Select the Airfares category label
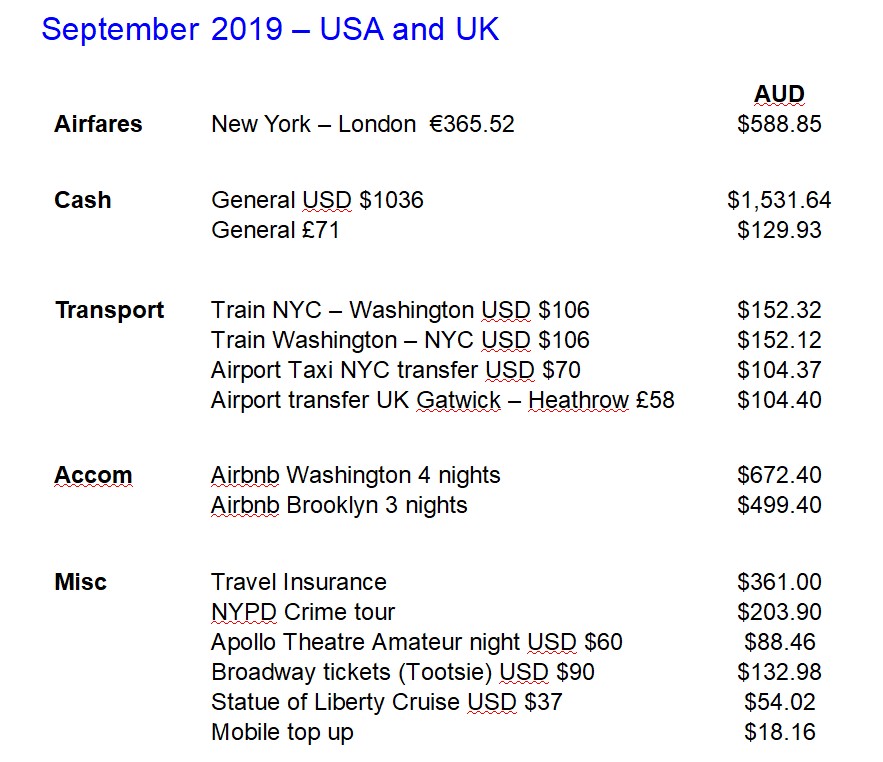883x762 pixels. tap(98, 124)
